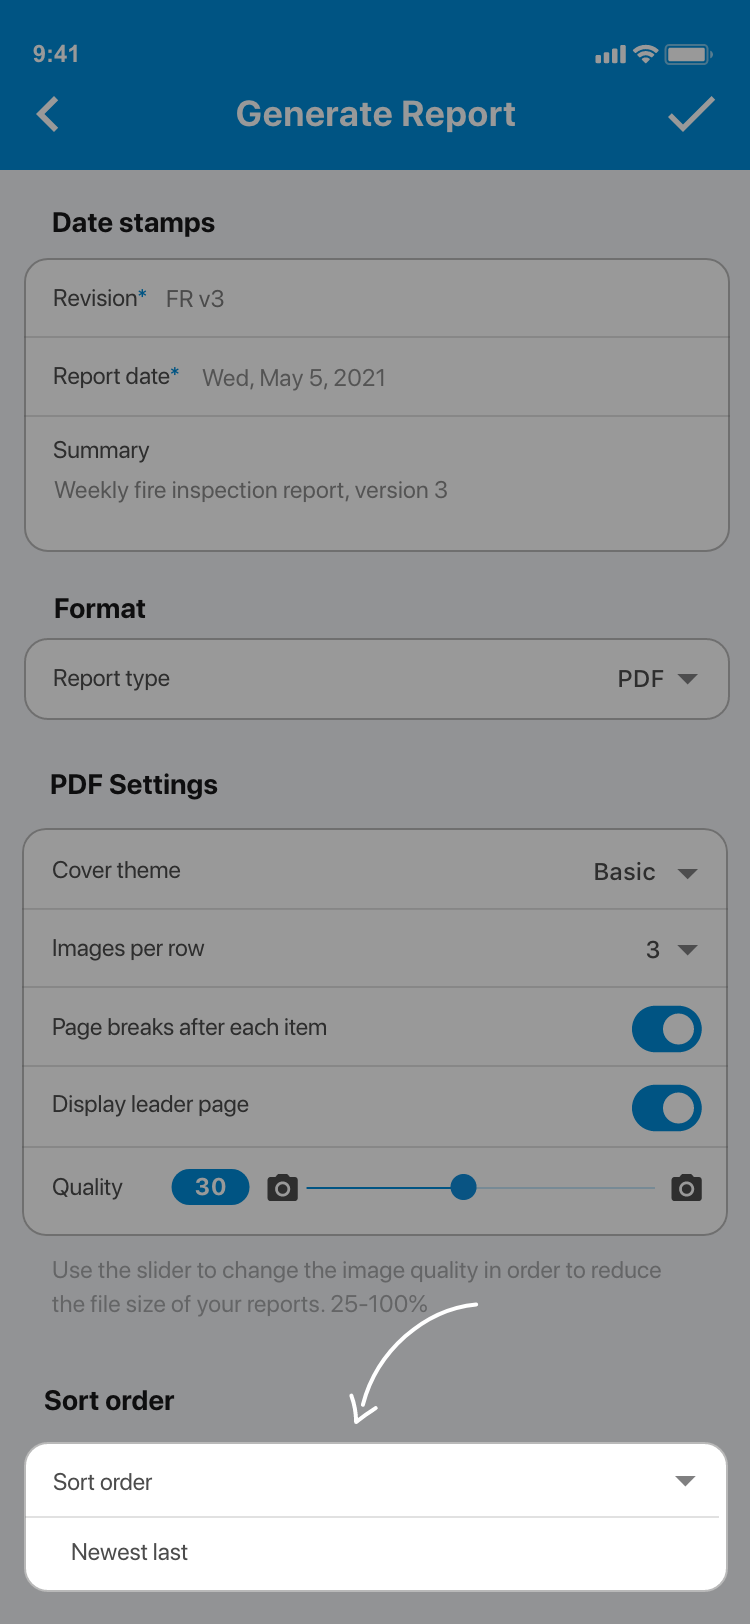Tap the cellular signal bars icon
The width and height of the screenshot is (750, 1624).
click(610, 55)
